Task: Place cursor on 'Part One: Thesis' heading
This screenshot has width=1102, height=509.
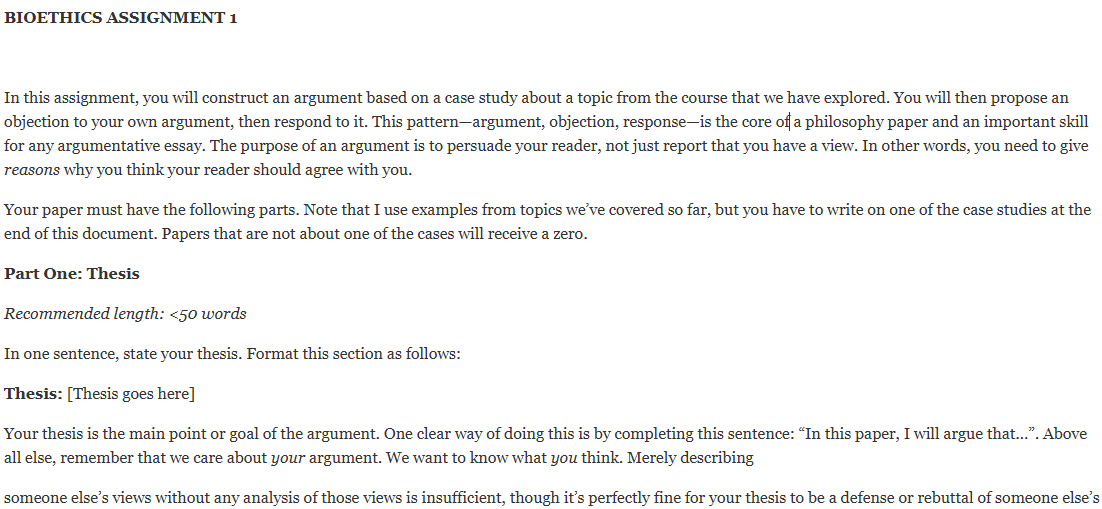Action: (x=72, y=274)
